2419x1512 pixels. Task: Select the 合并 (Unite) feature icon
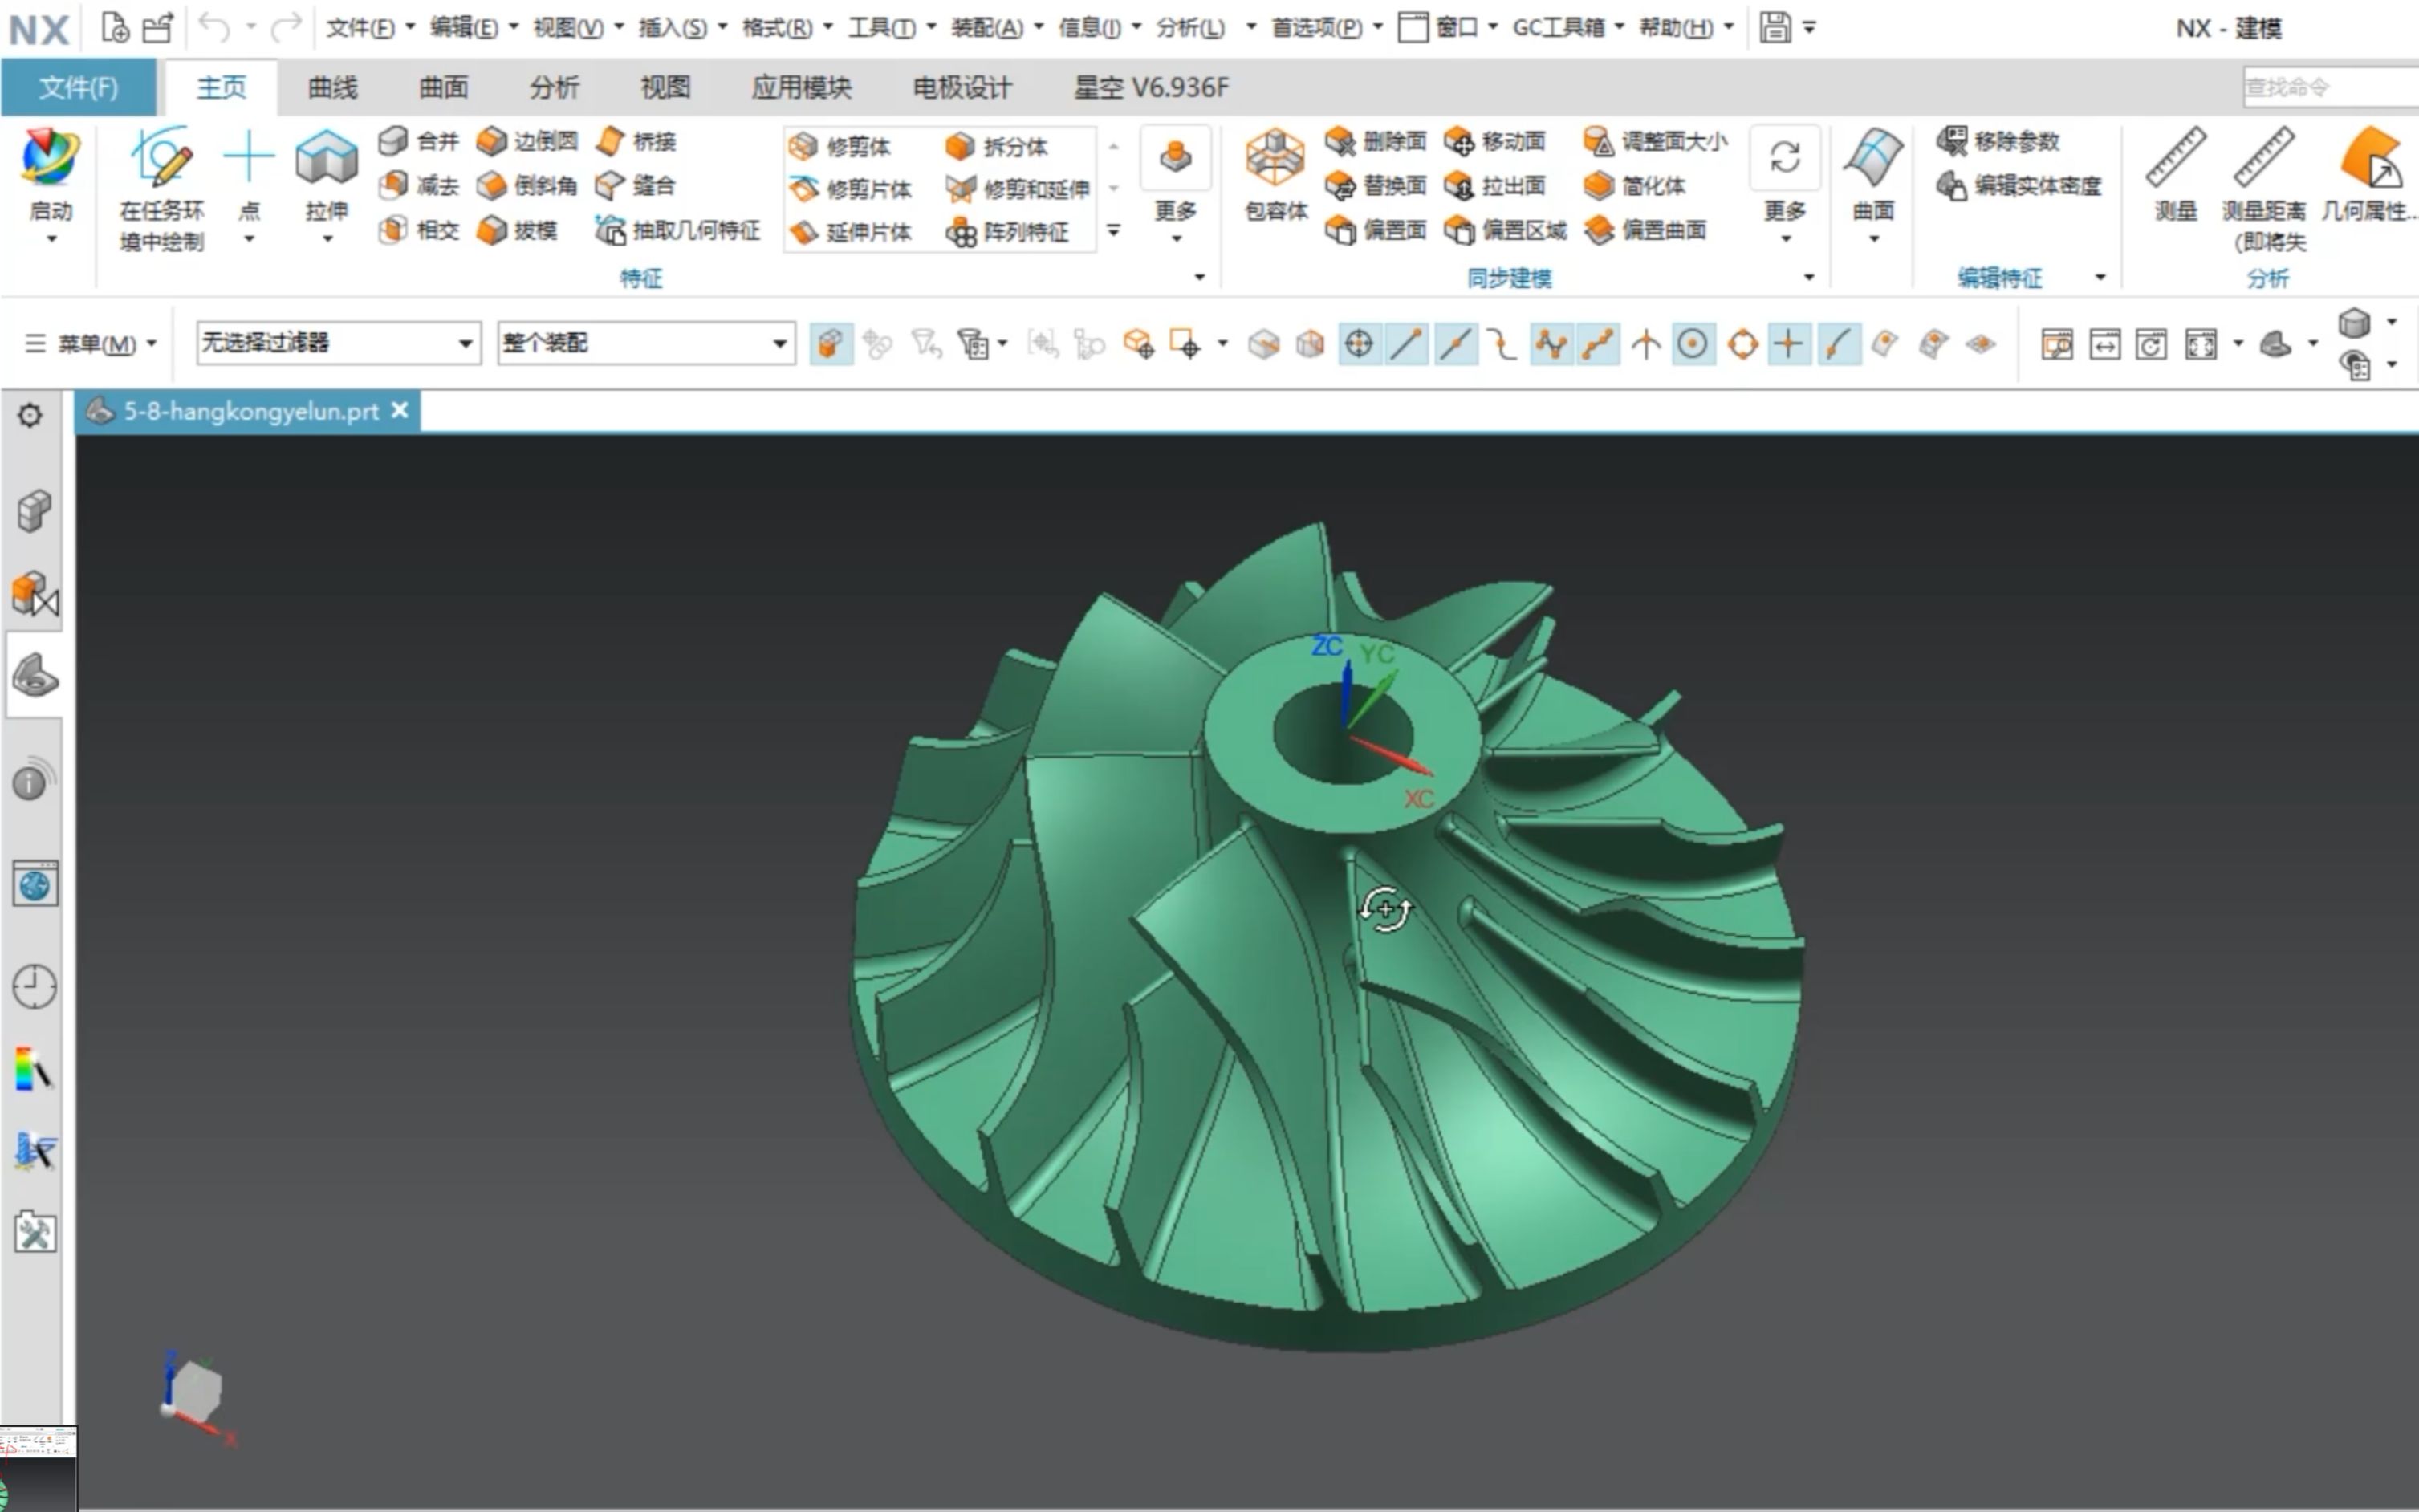pos(393,142)
